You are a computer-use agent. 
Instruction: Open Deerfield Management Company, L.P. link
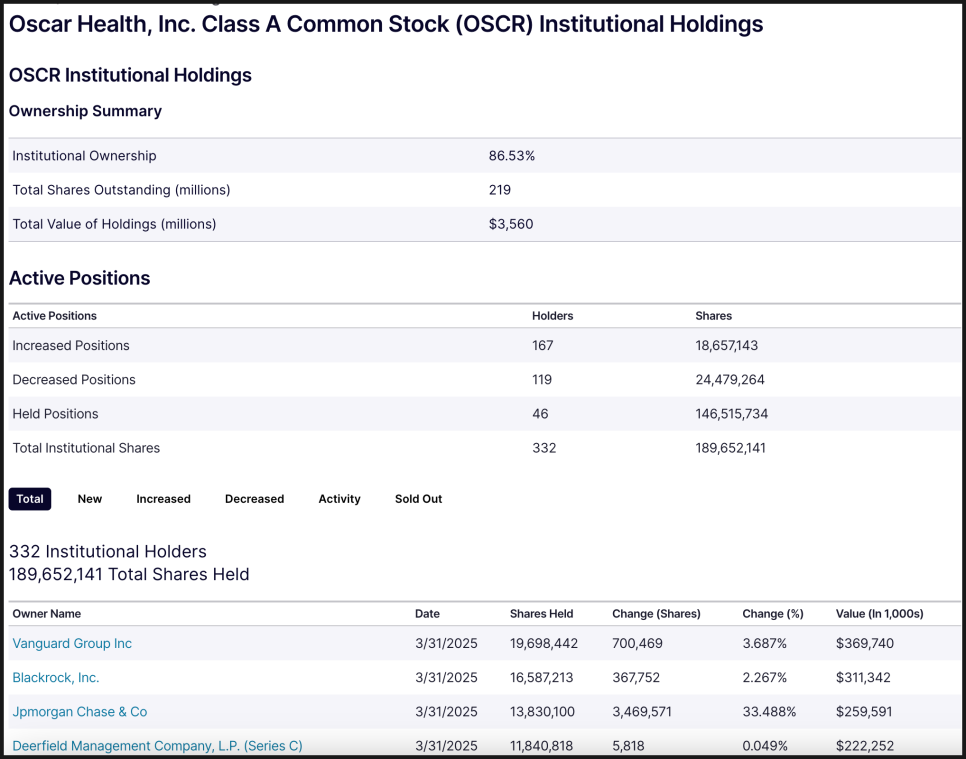click(x=158, y=746)
